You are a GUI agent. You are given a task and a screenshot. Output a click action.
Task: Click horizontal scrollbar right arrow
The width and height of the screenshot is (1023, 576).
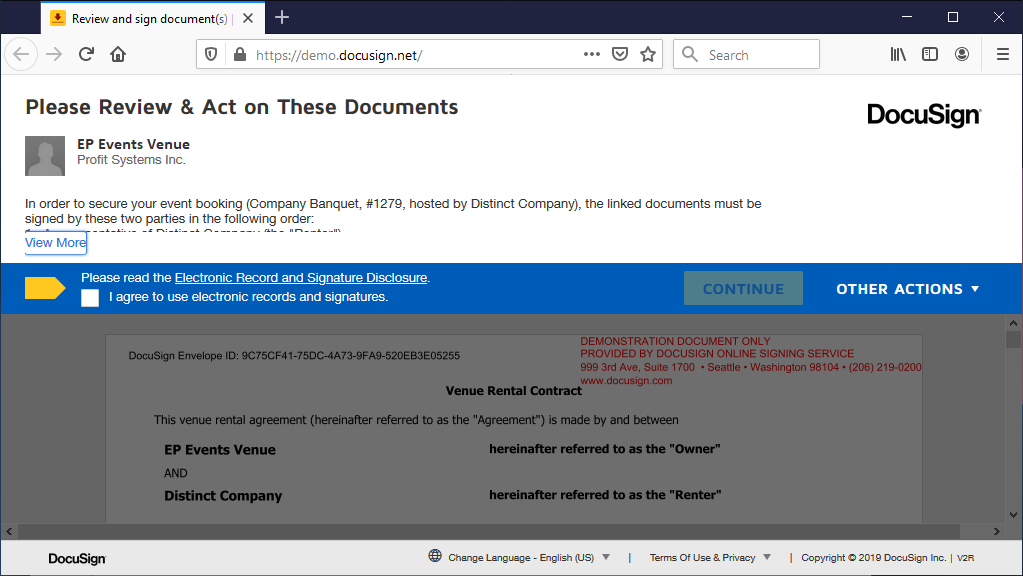click(997, 532)
